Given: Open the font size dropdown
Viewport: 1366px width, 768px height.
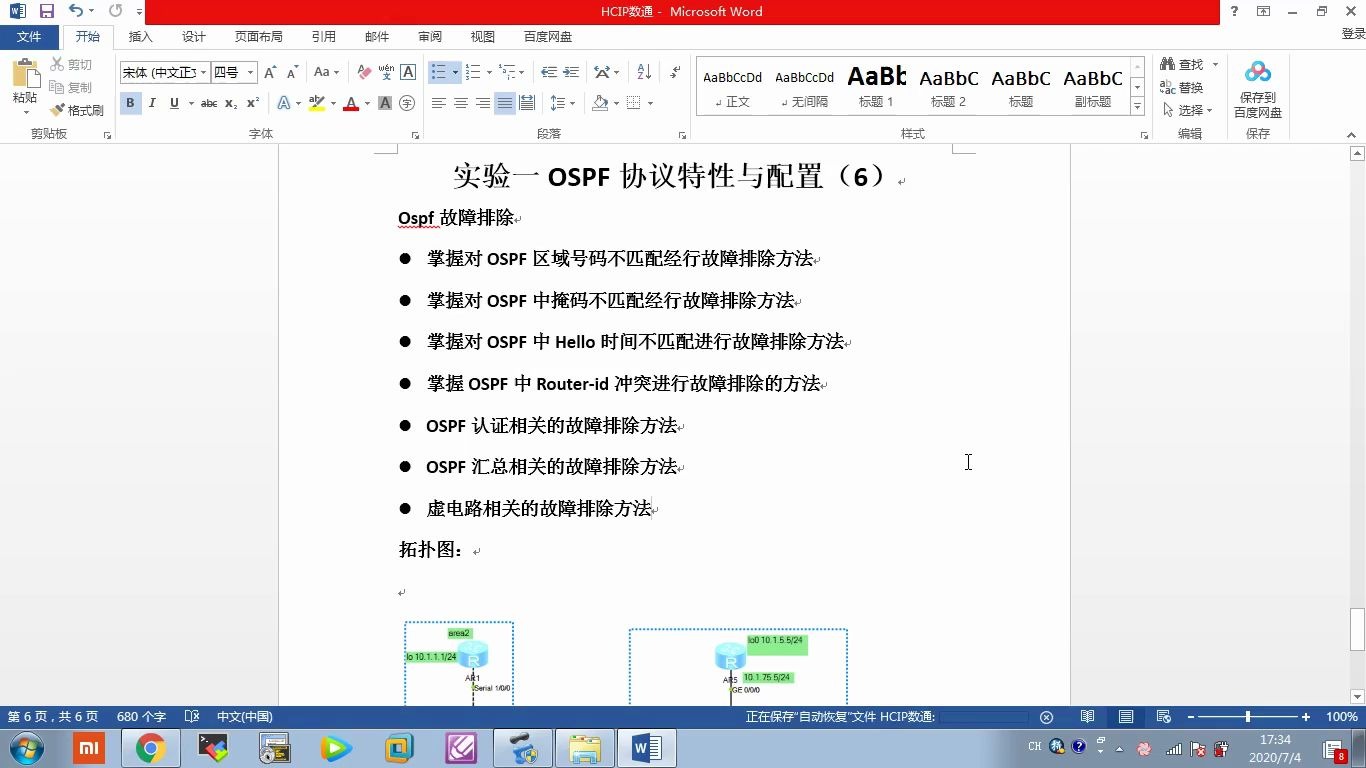Looking at the screenshot, I should pos(249,71).
